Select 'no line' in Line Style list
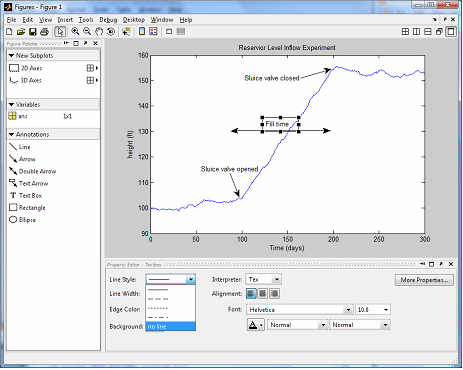Image resolution: width=463 pixels, height=370 pixels. [171, 326]
